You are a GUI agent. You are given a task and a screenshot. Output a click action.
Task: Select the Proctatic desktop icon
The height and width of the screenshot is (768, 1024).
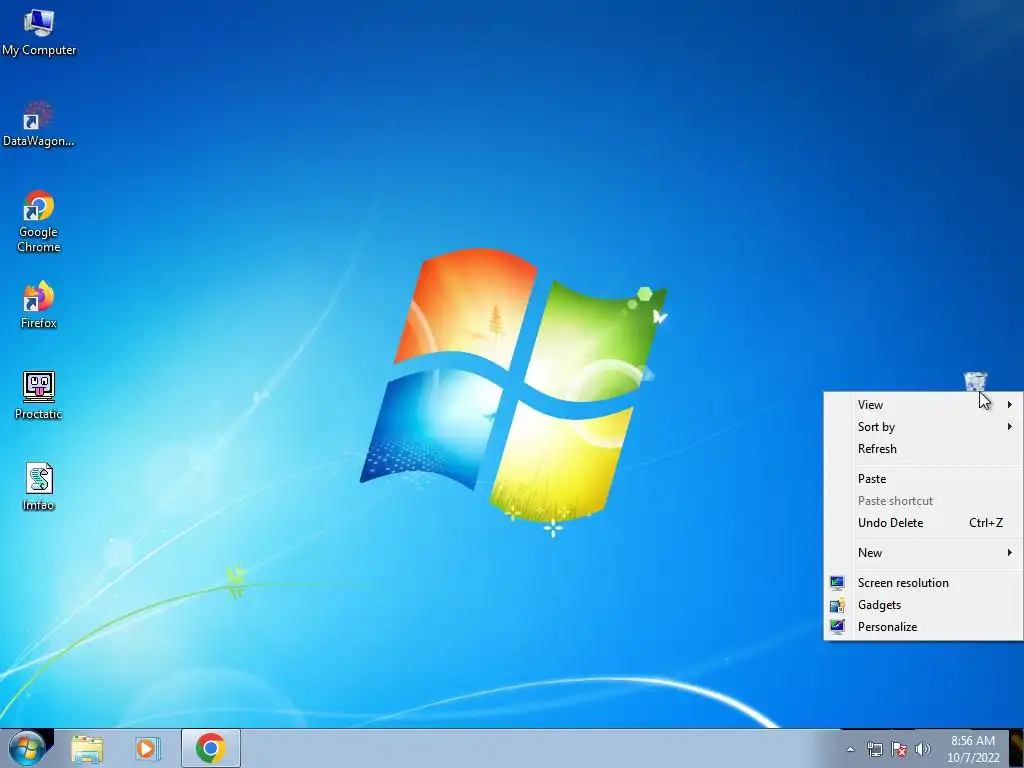point(39,396)
